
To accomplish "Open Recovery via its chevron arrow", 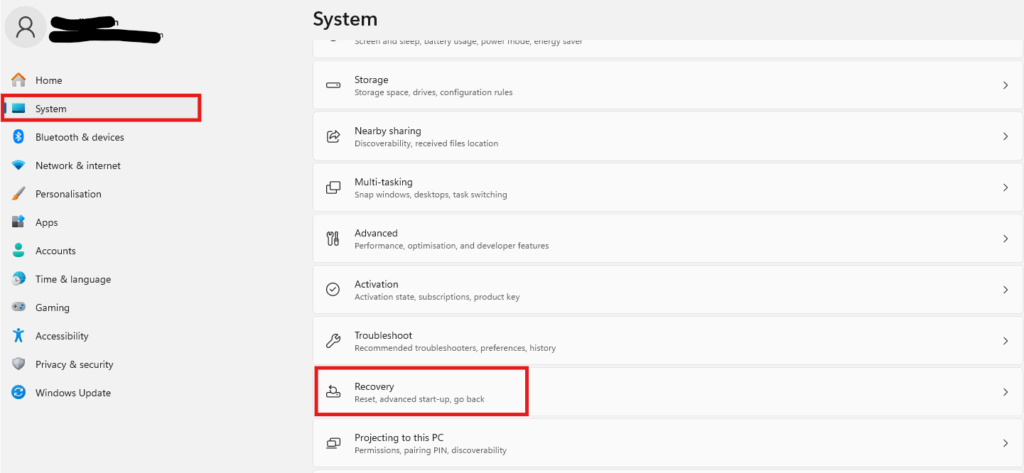I will pyautogui.click(x=1005, y=392).
